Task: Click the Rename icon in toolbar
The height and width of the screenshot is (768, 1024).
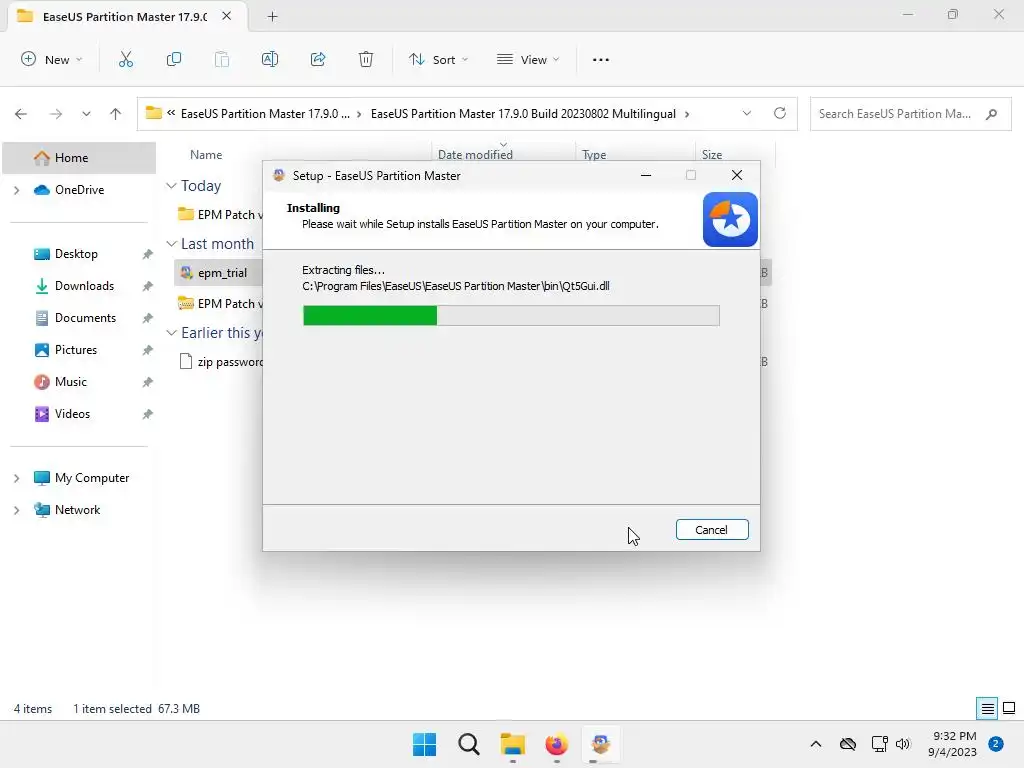Action: 270,59
